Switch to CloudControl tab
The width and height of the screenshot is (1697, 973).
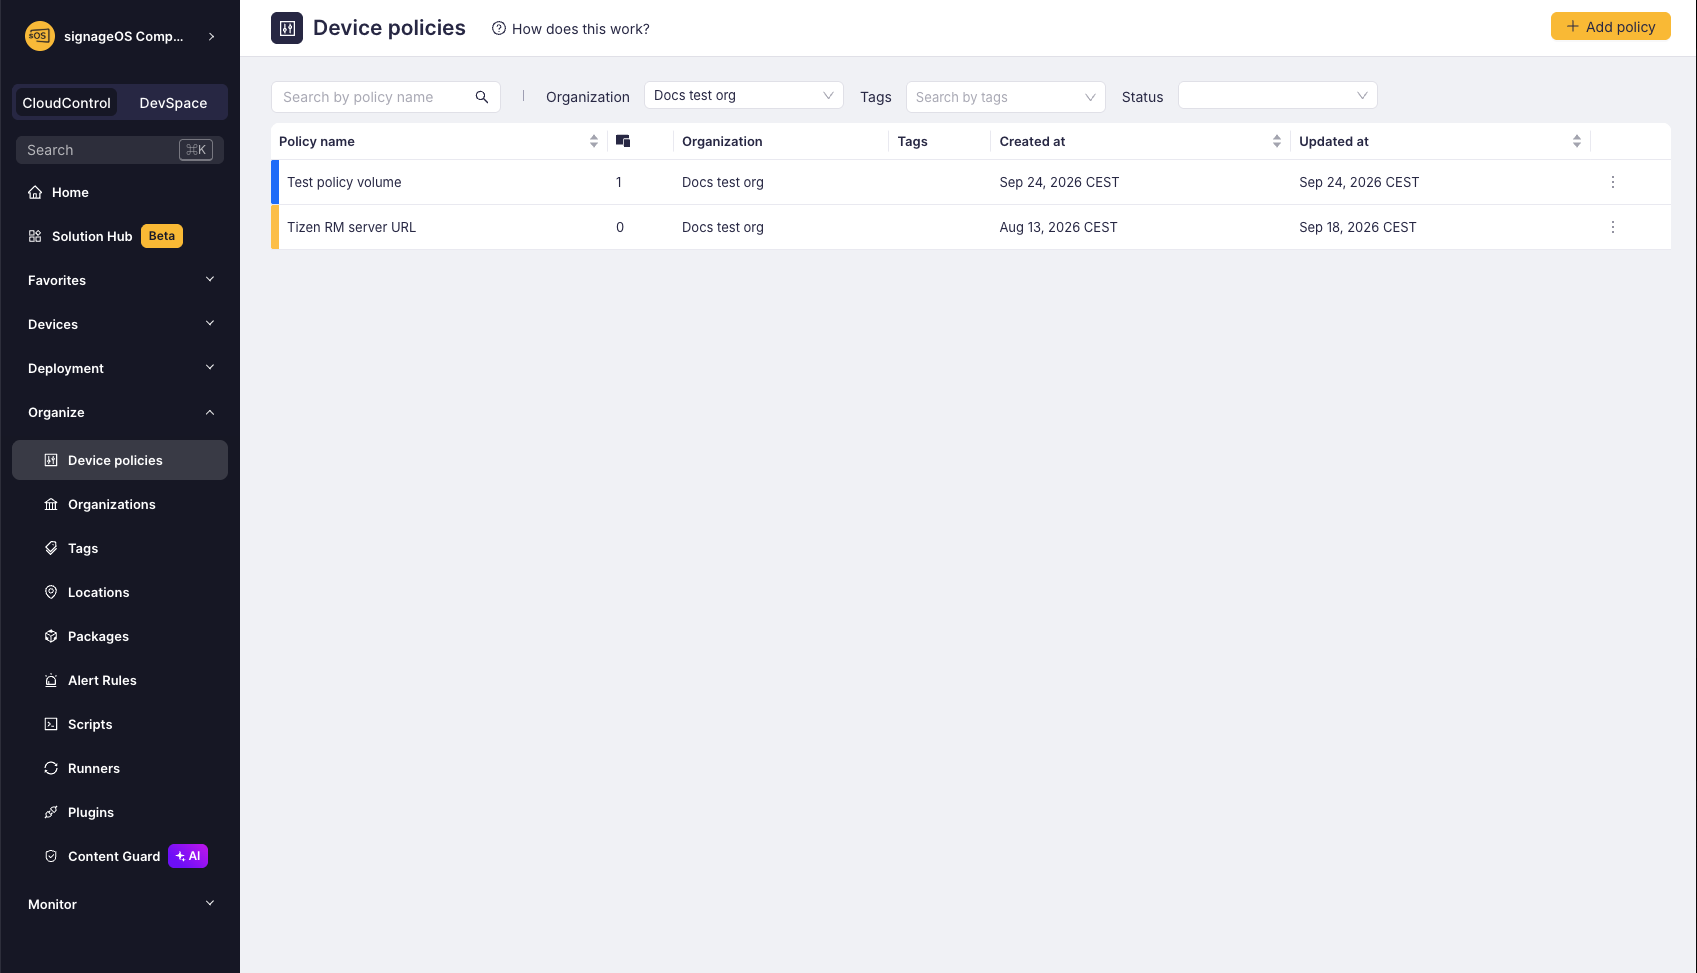pyautogui.click(x=66, y=102)
